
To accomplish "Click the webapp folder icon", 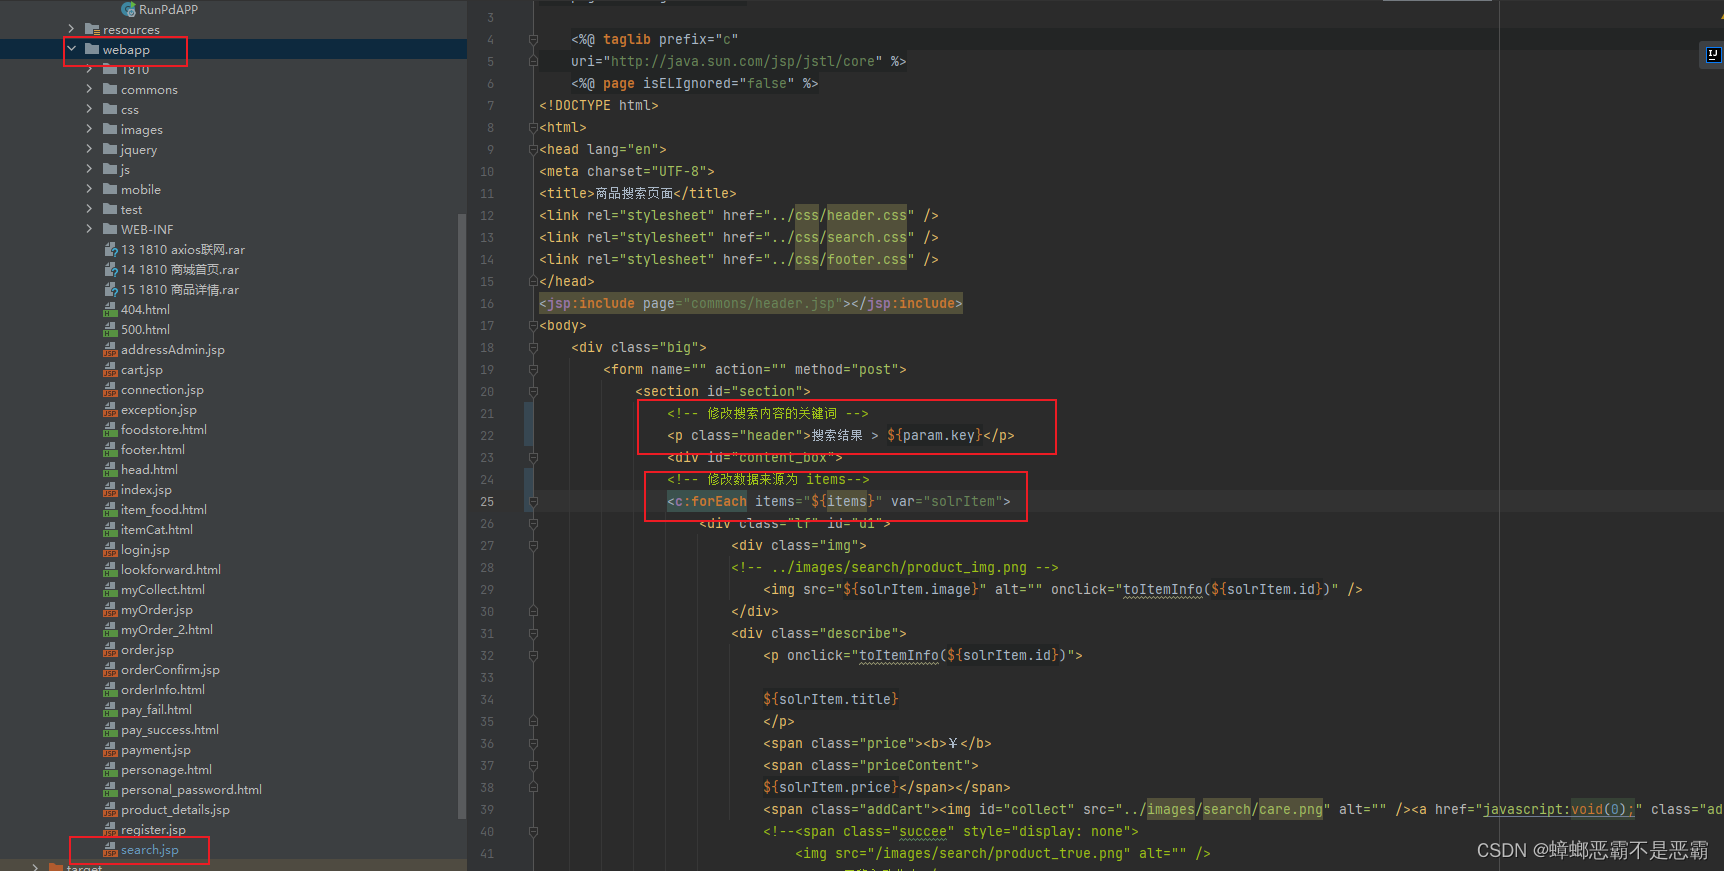I will point(92,49).
